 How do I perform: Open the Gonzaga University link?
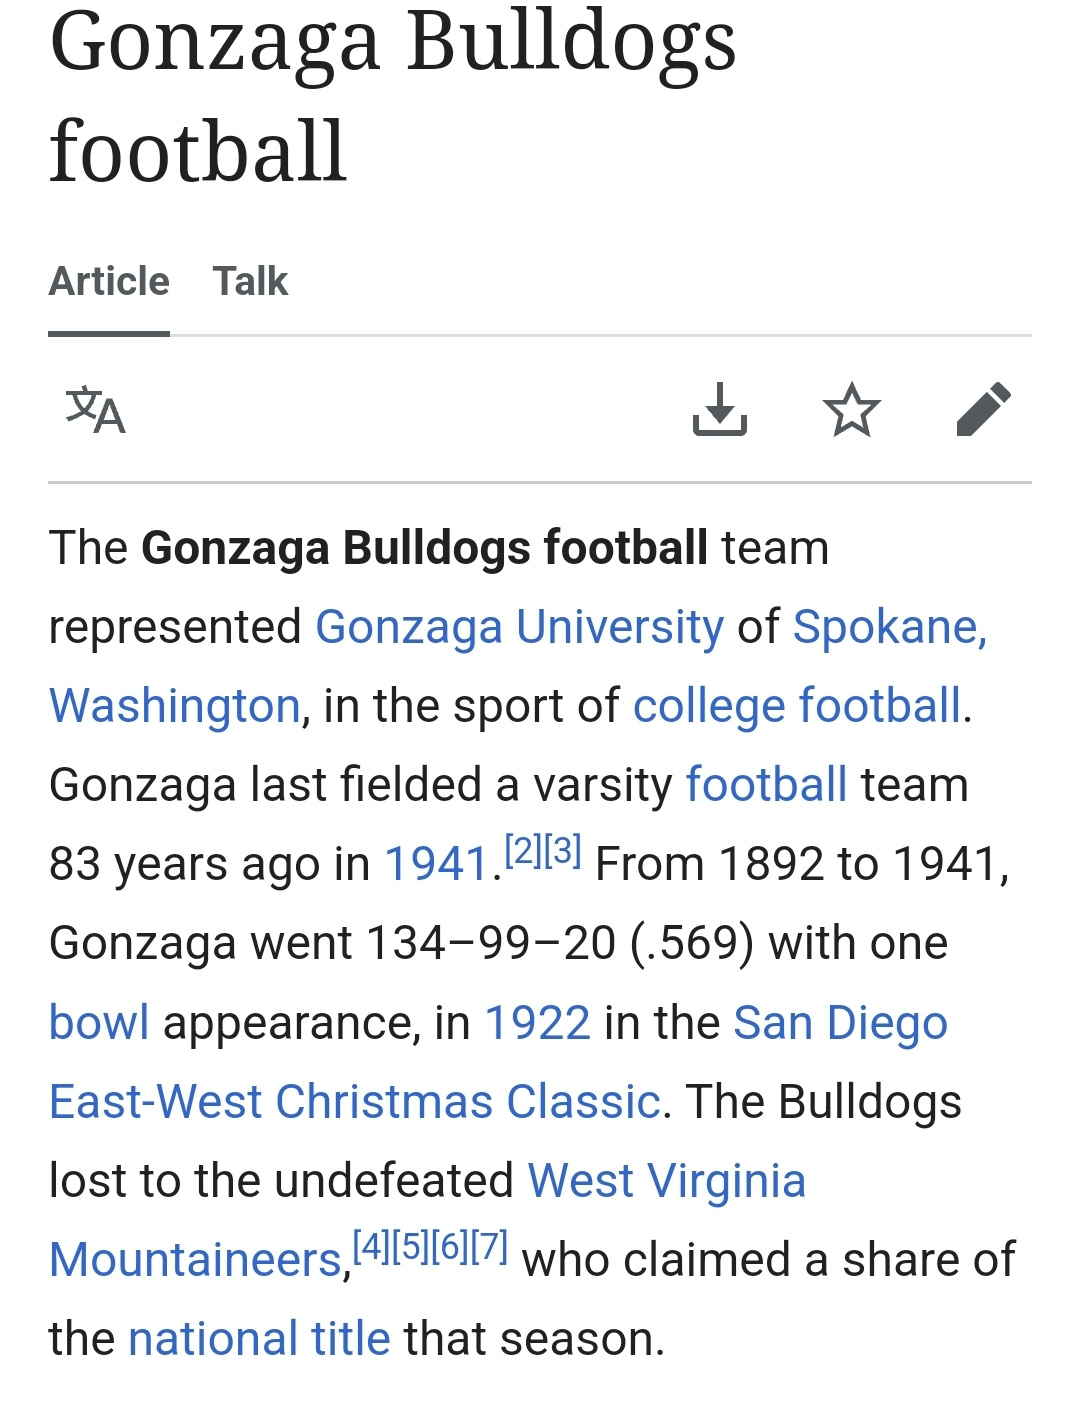coord(519,626)
